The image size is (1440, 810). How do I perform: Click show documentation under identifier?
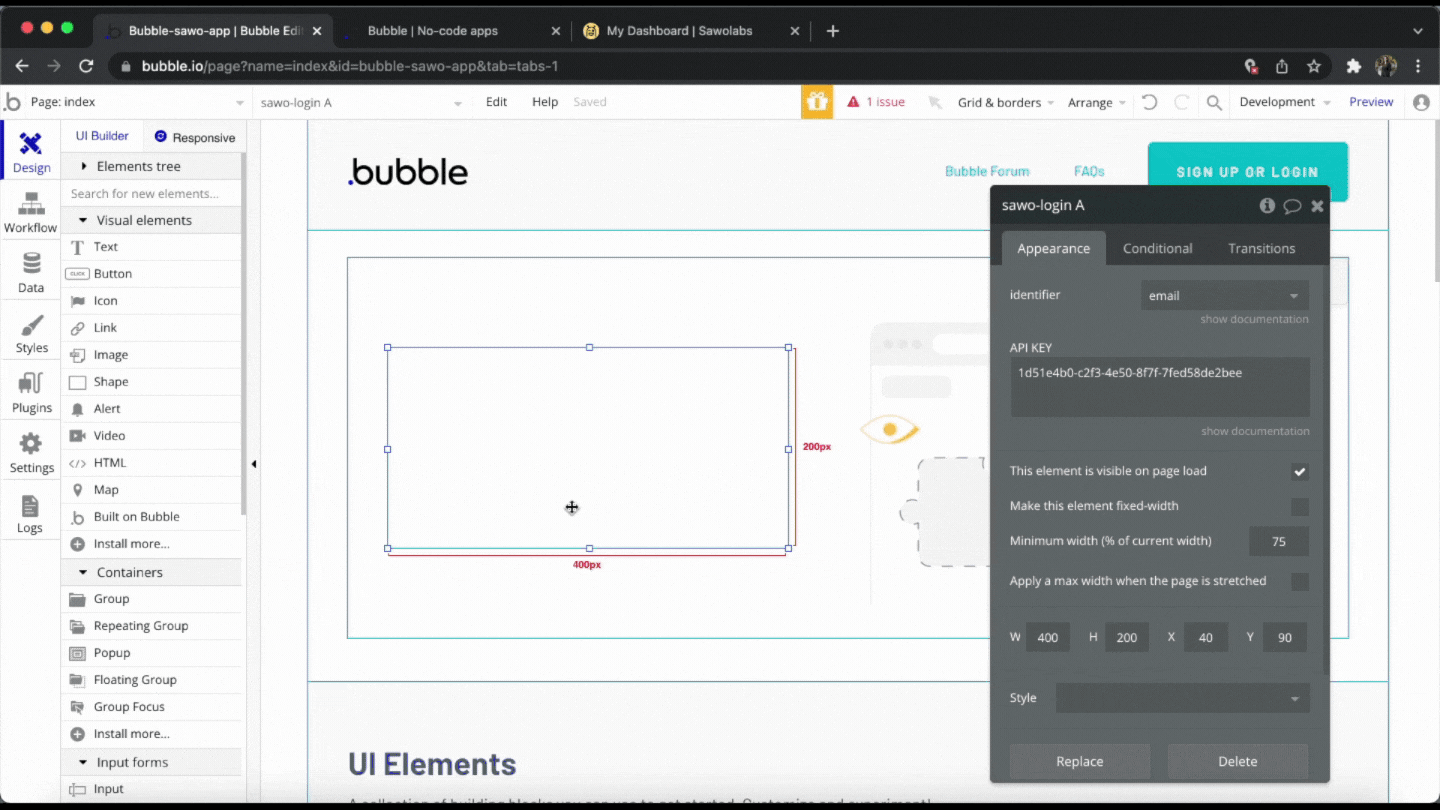coord(1254,319)
